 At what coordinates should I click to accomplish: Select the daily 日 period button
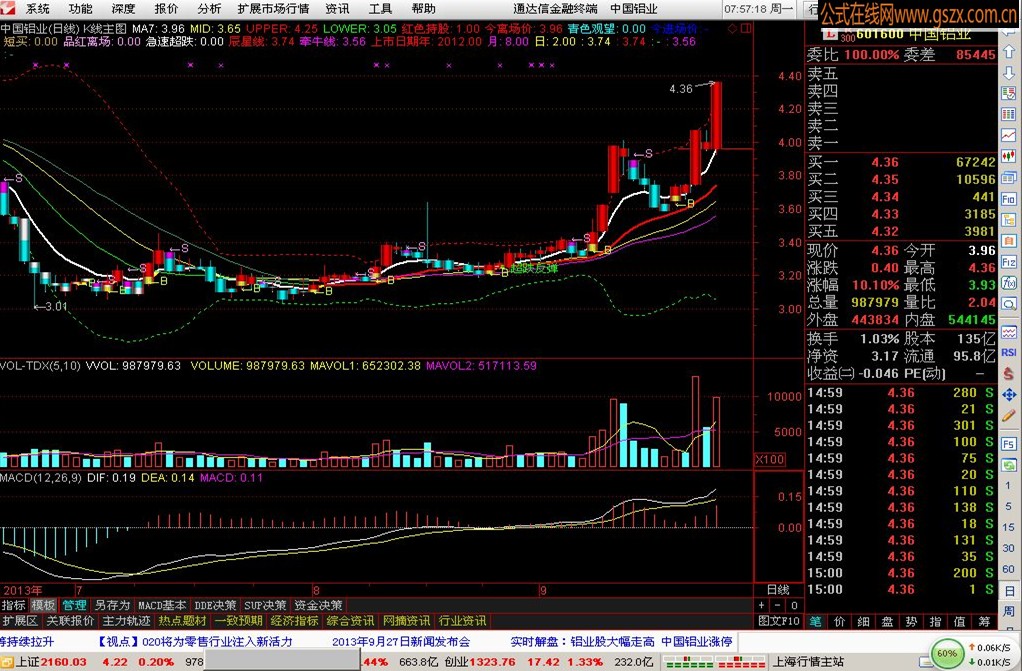pos(1008,591)
